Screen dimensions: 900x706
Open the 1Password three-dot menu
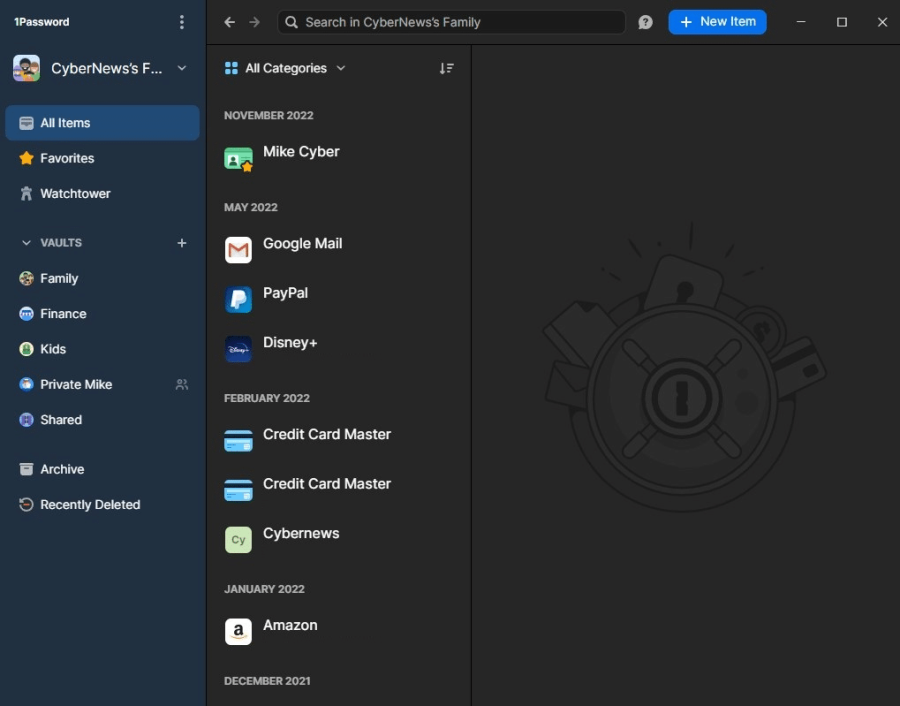coord(181,22)
